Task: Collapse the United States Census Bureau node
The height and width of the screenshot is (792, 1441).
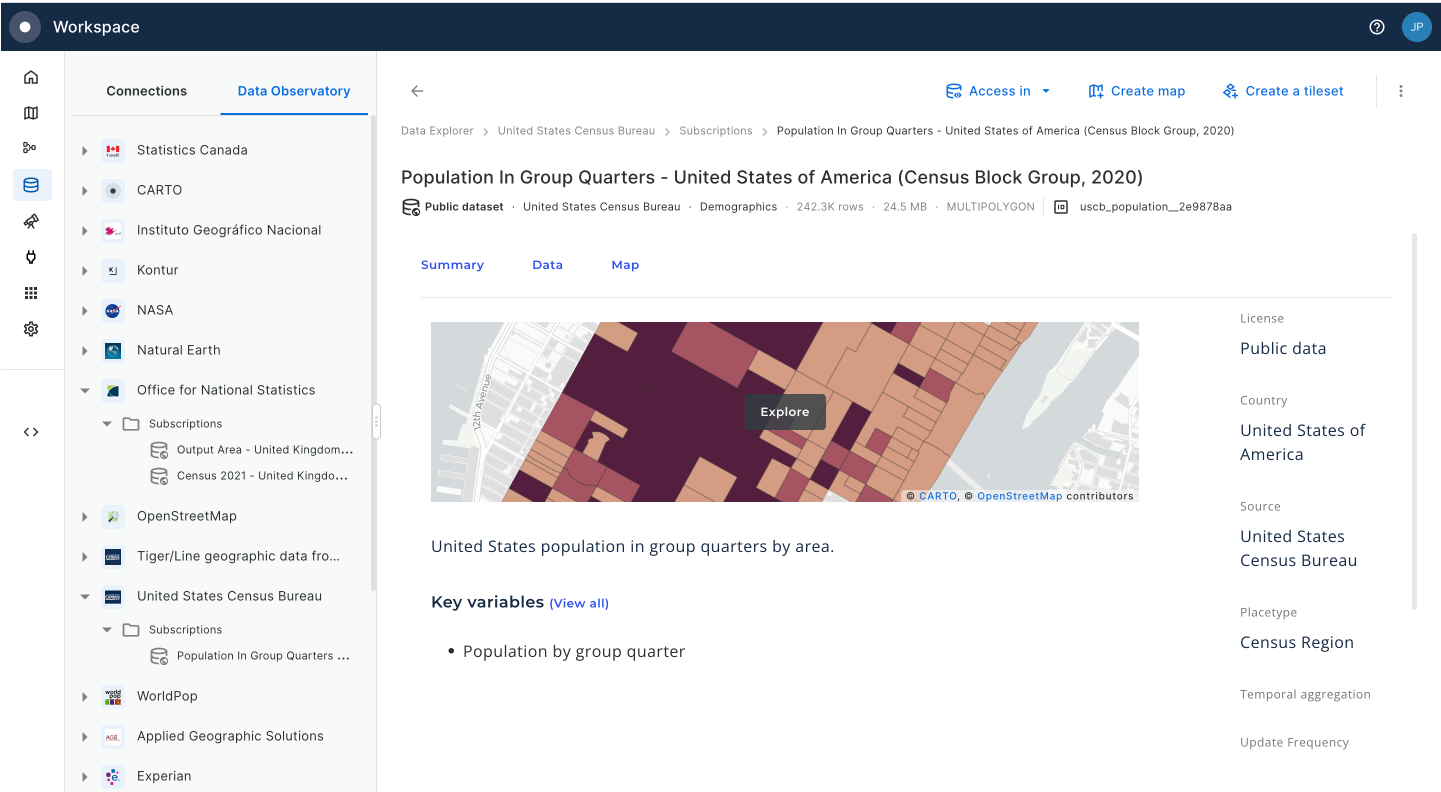Action: pyautogui.click(x=85, y=596)
